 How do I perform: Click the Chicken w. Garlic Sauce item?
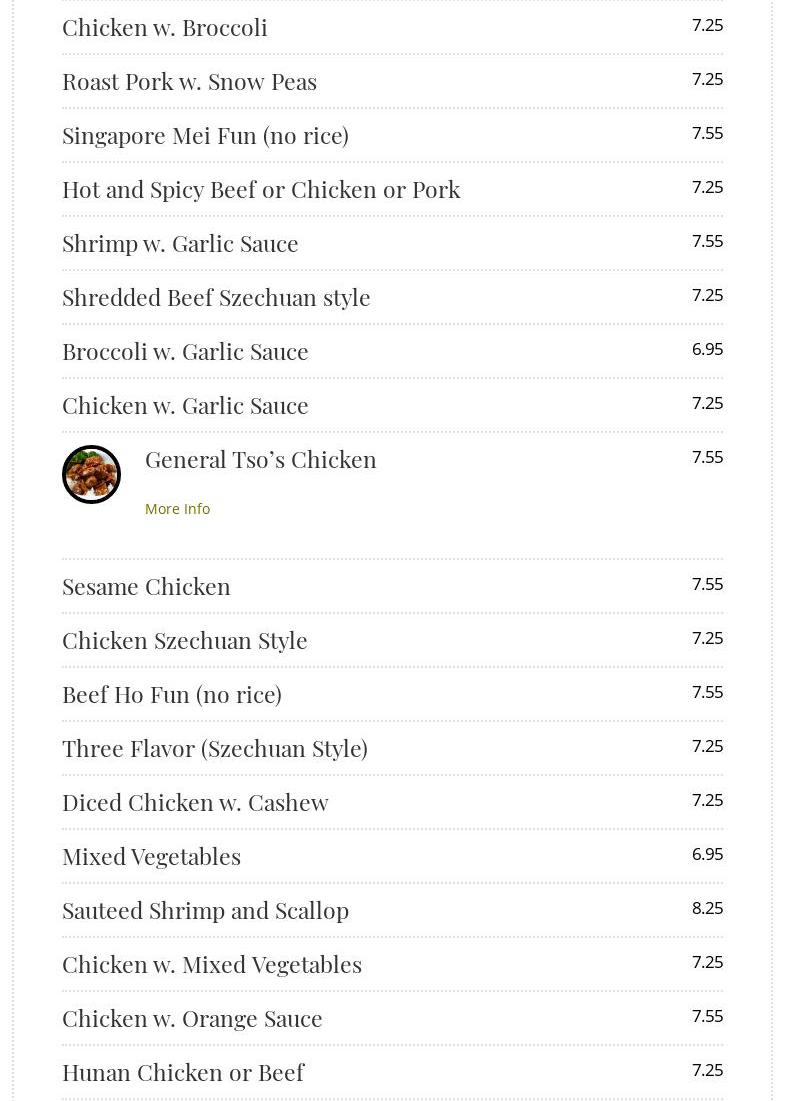pos(185,405)
